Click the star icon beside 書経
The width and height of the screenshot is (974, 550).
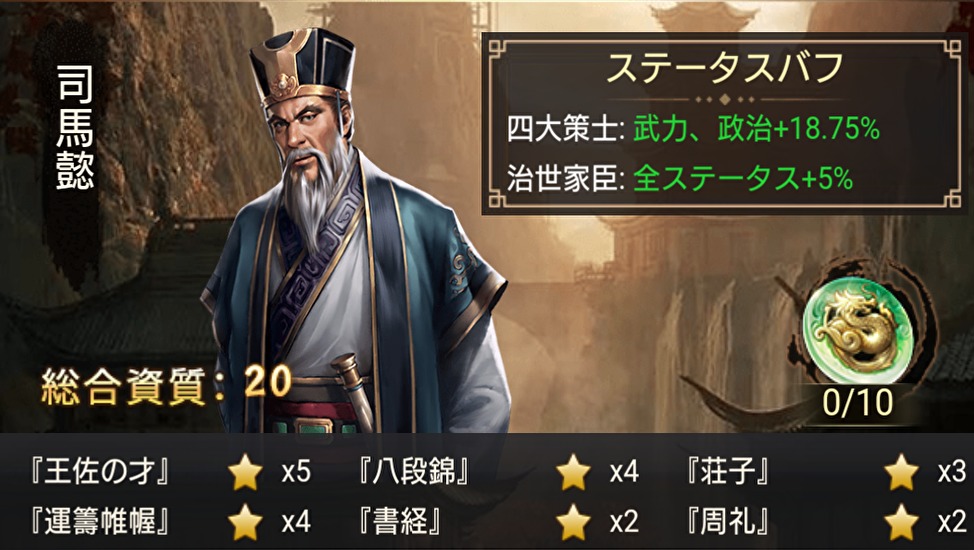(573, 522)
